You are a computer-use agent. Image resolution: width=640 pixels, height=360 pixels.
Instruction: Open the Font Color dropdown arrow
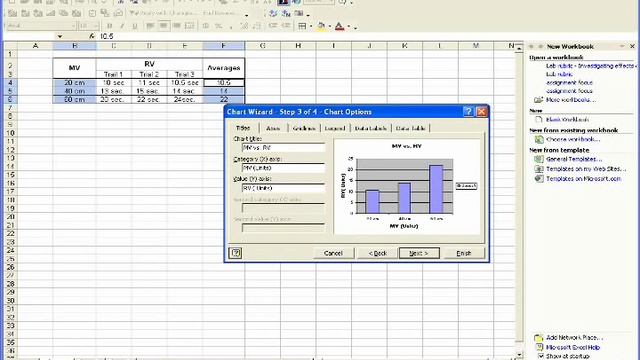(x=349, y=27)
